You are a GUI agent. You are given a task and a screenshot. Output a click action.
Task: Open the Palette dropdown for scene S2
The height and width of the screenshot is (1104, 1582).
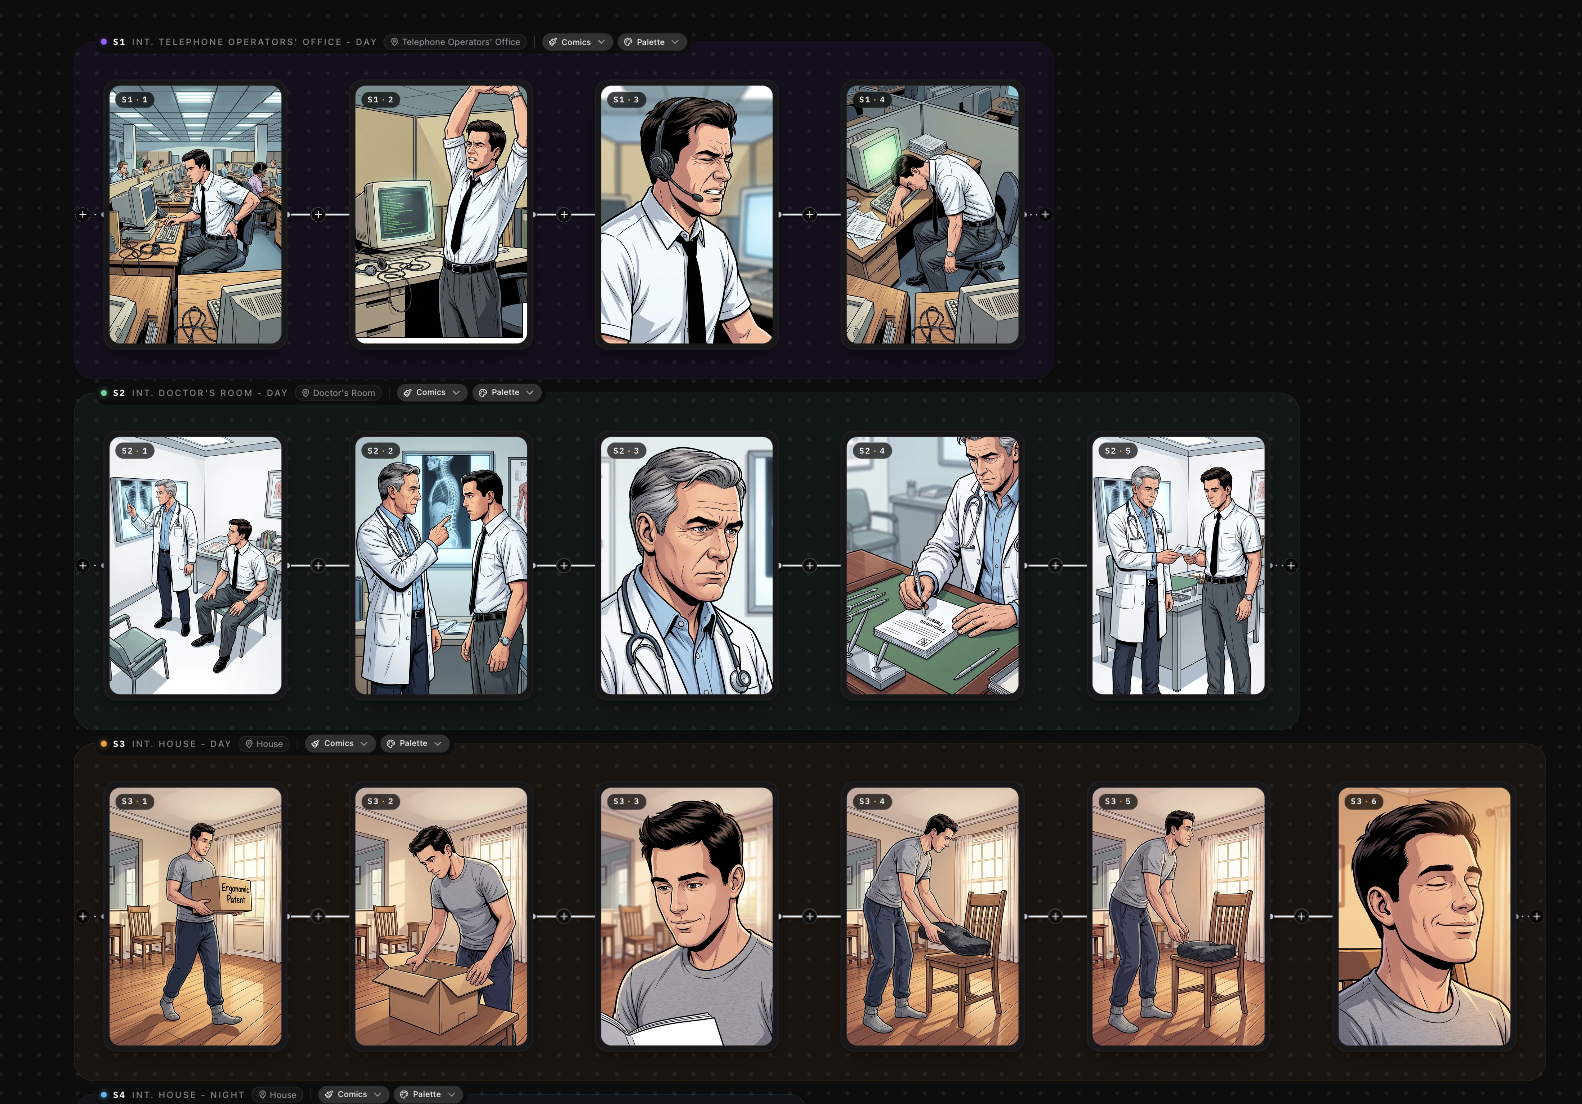(507, 393)
